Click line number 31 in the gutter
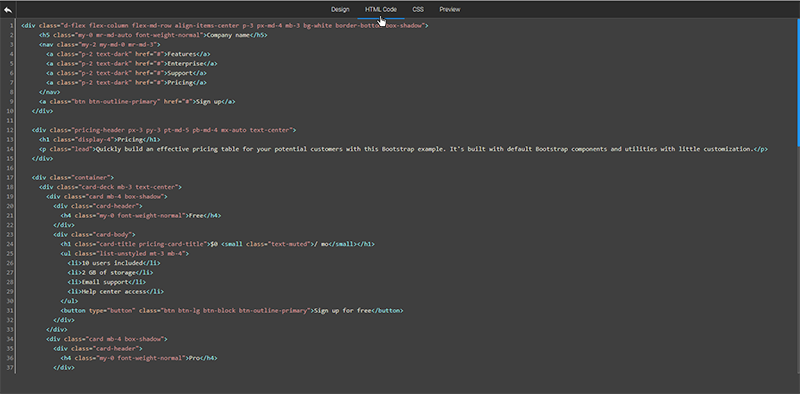The height and width of the screenshot is (394, 800). 11,310
